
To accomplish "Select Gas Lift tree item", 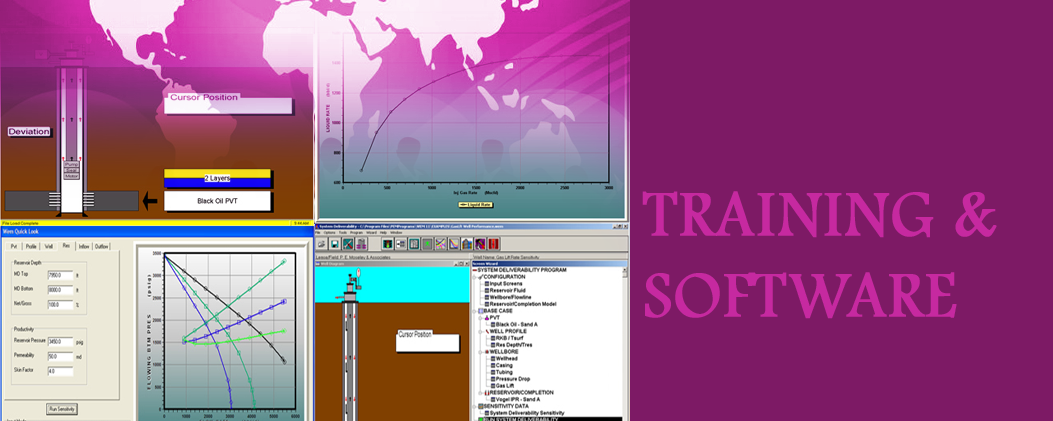I will 505,385.
